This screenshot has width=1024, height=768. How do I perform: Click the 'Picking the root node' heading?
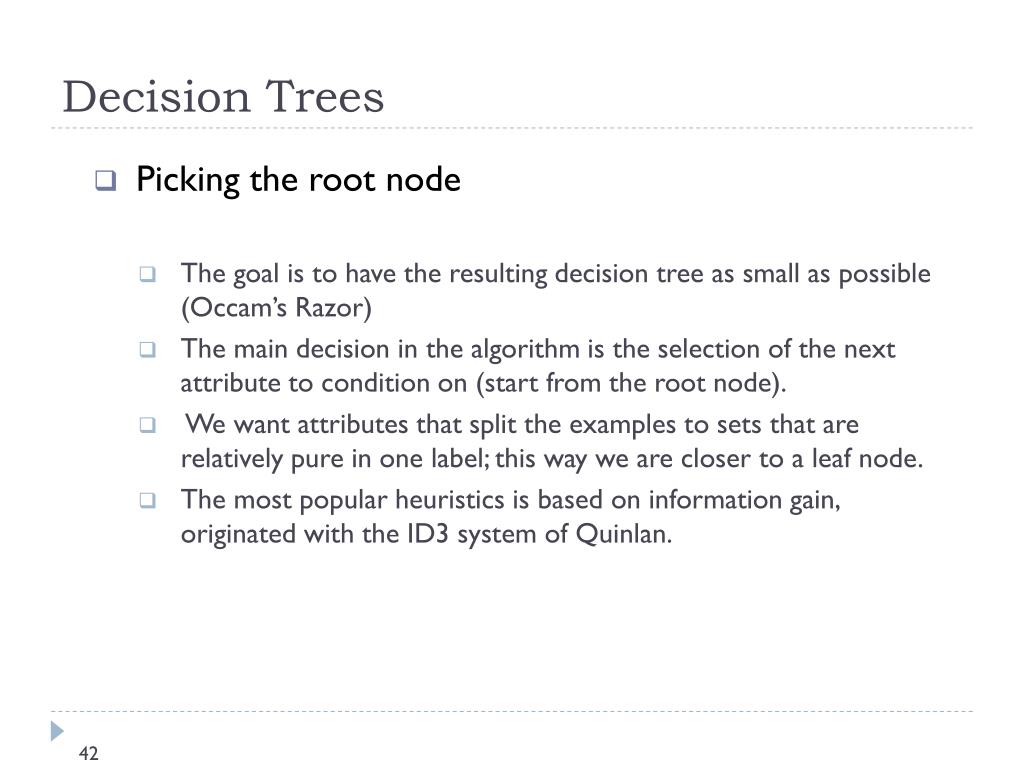[x=298, y=180]
